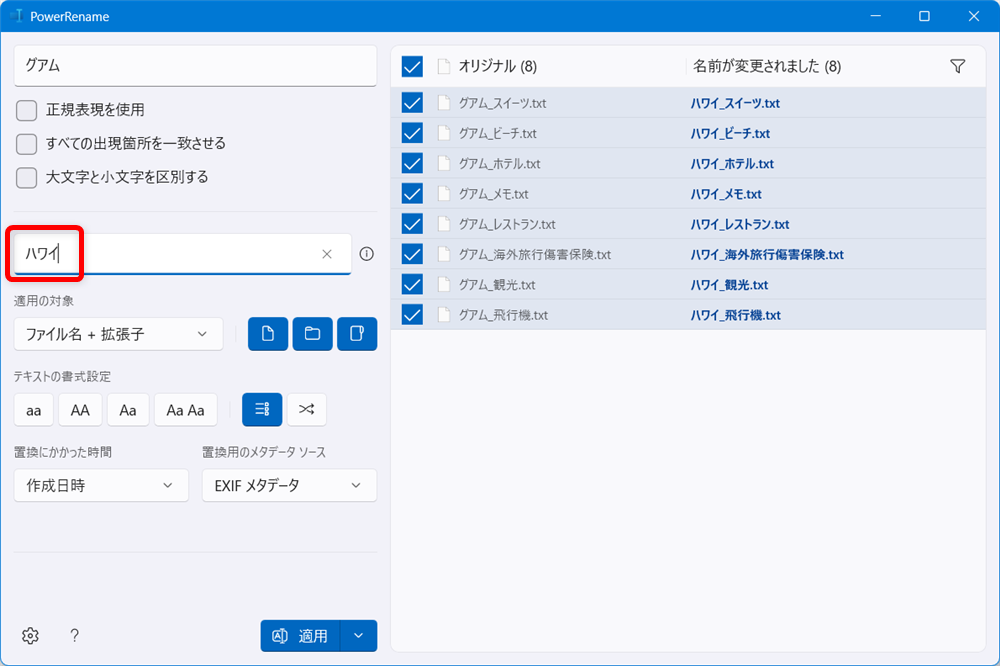
Task: Open the EXIF メタデータ dropdown
Action: [289, 485]
